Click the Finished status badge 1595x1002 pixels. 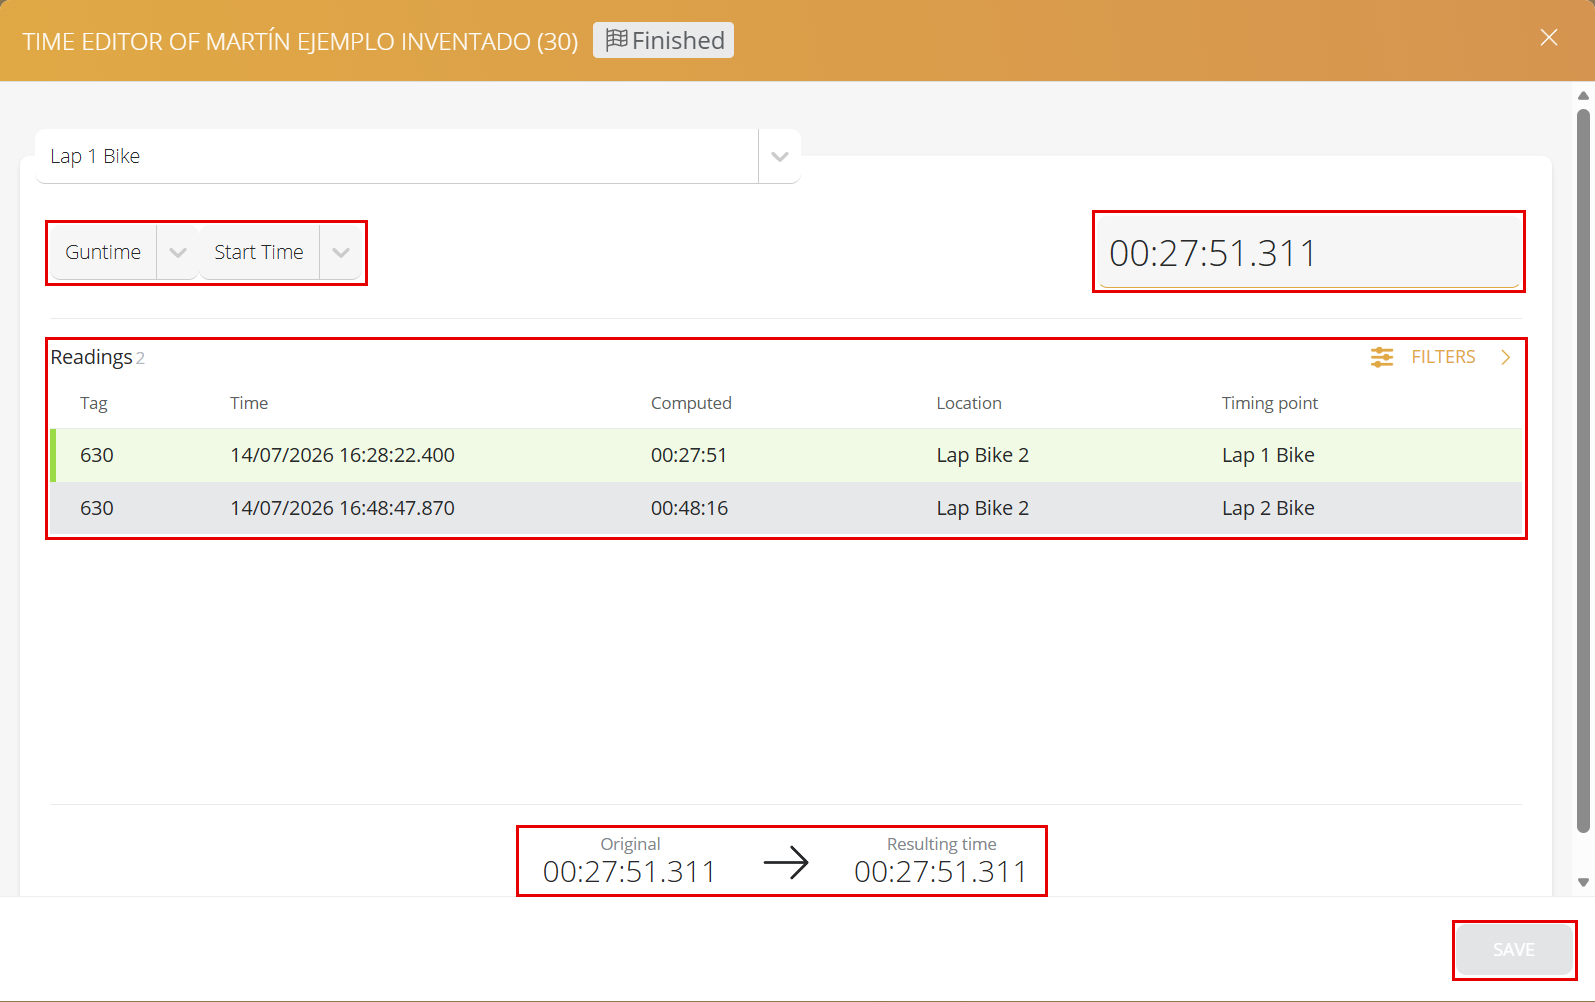point(664,40)
